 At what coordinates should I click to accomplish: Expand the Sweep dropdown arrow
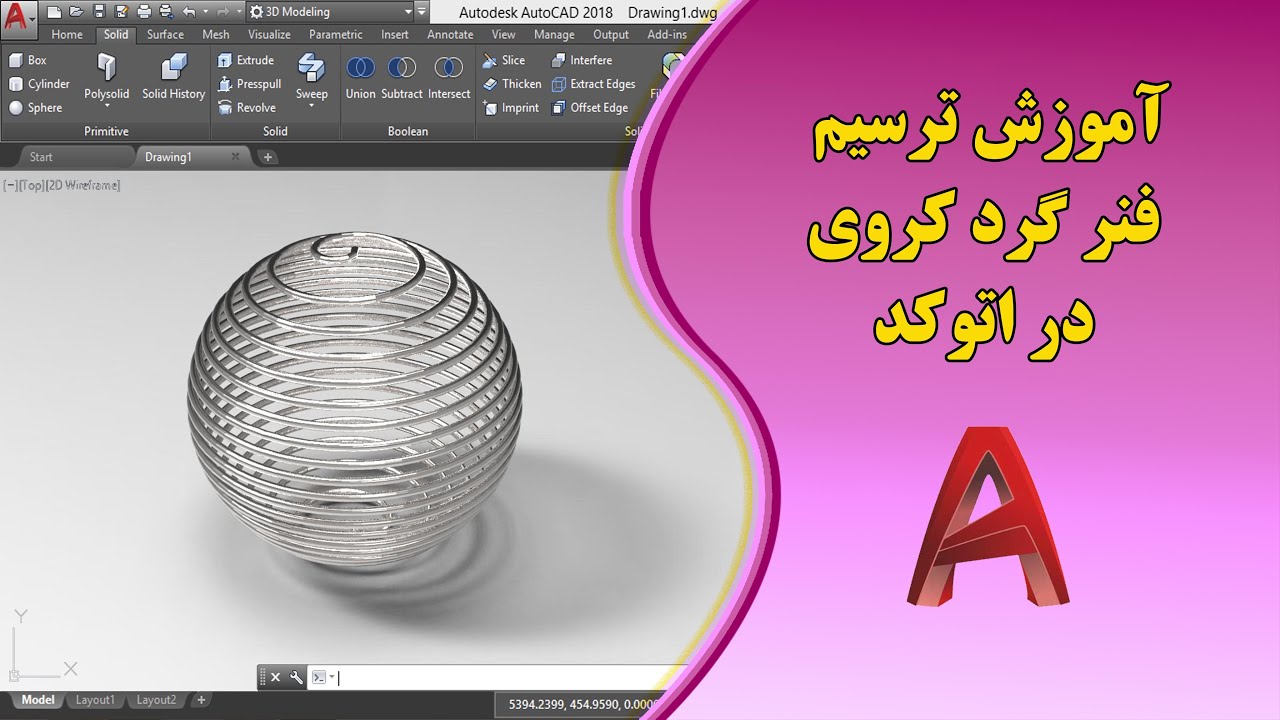click(311, 105)
